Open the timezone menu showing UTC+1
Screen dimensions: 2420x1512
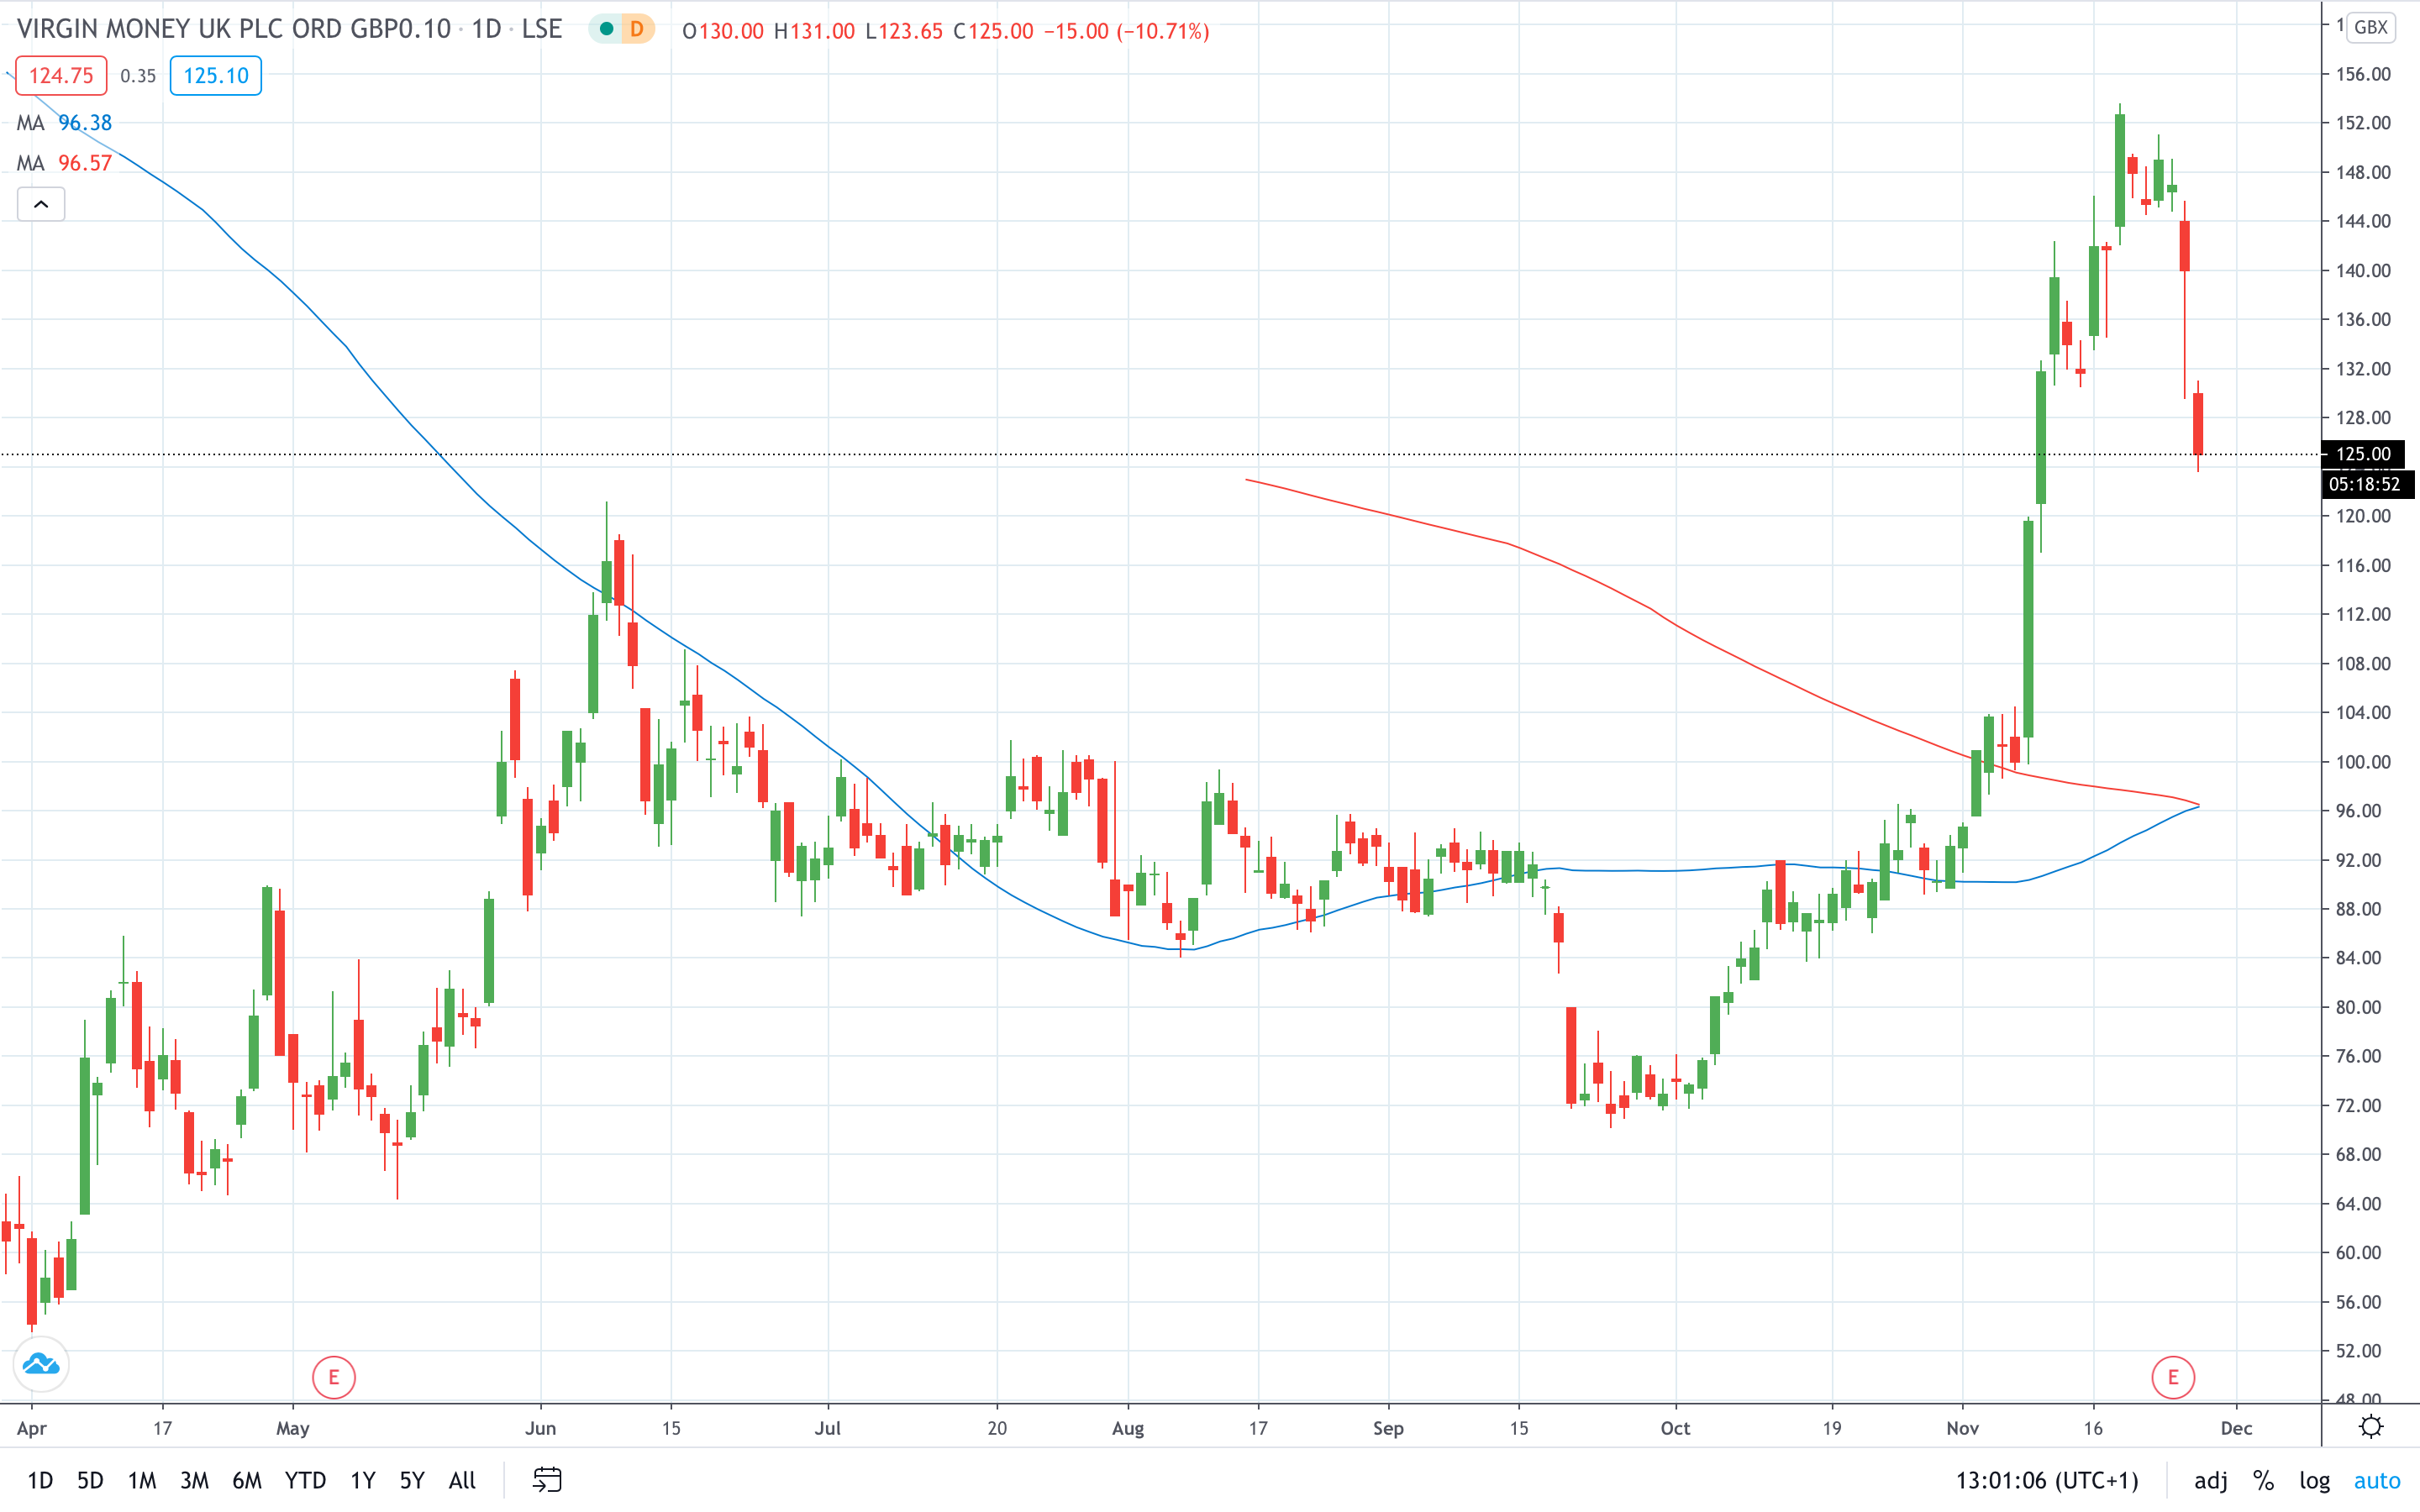click(2047, 1481)
